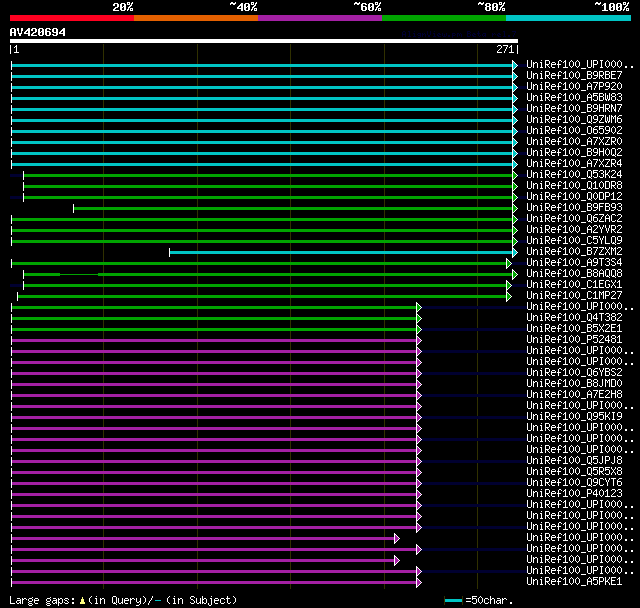Image resolution: width=640 pixels, height=608 pixels.
Task: Select the UniRef100_A2YVR2 label
Action: click(x=574, y=230)
